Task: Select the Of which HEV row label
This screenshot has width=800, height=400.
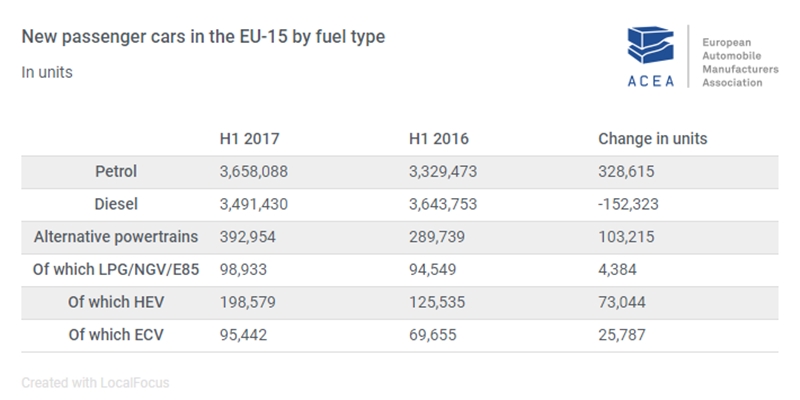Action: (115, 302)
